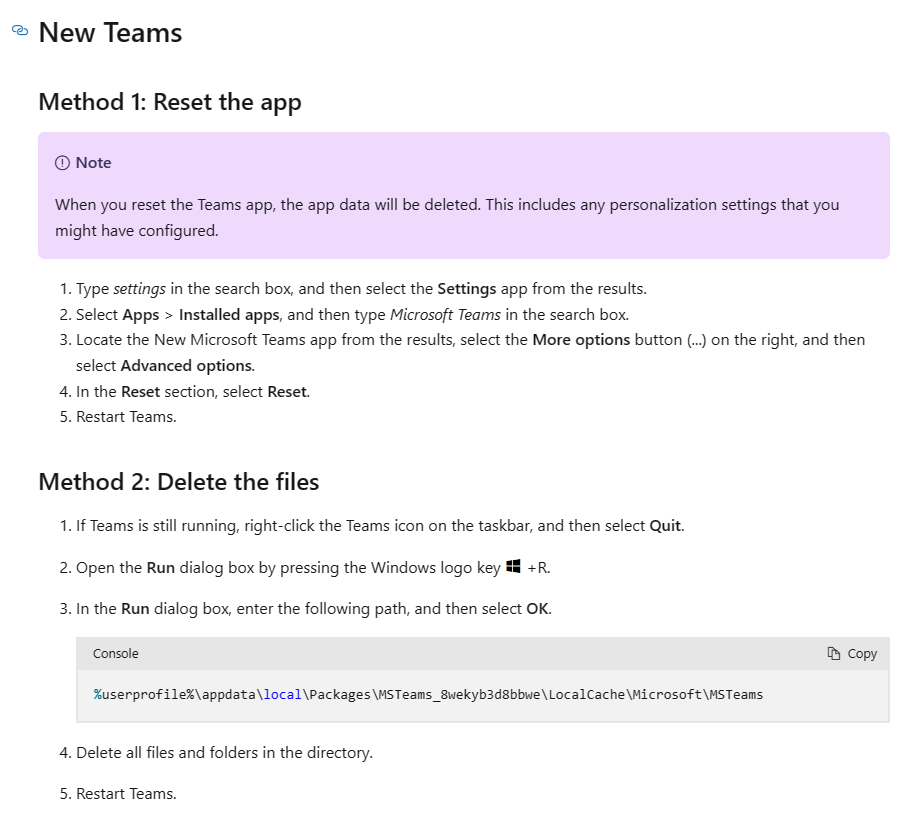Click the anchor link icon beside New Teams

click(x=20, y=30)
